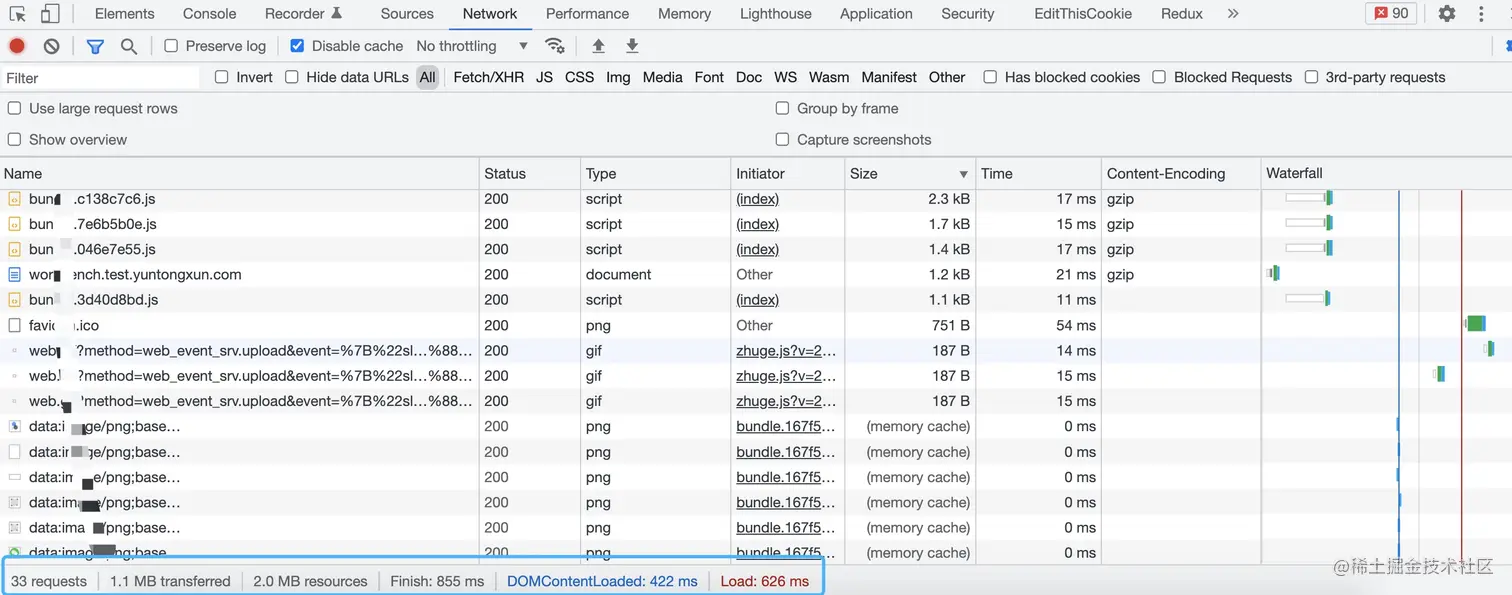Enable Preserve log checkbox
The height and width of the screenshot is (595, 1512).
pyautogui.click(x=171, y=46)
